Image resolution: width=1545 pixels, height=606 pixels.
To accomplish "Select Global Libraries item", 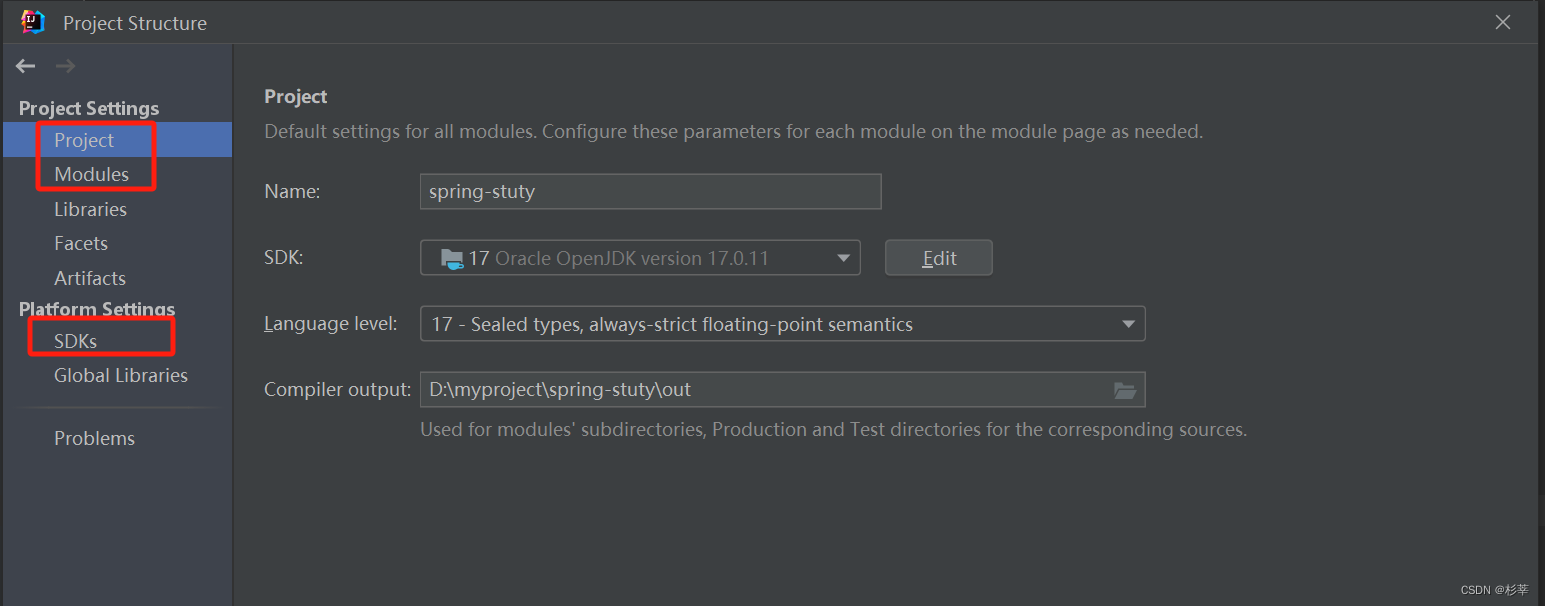I will click(x=121, y=375).
